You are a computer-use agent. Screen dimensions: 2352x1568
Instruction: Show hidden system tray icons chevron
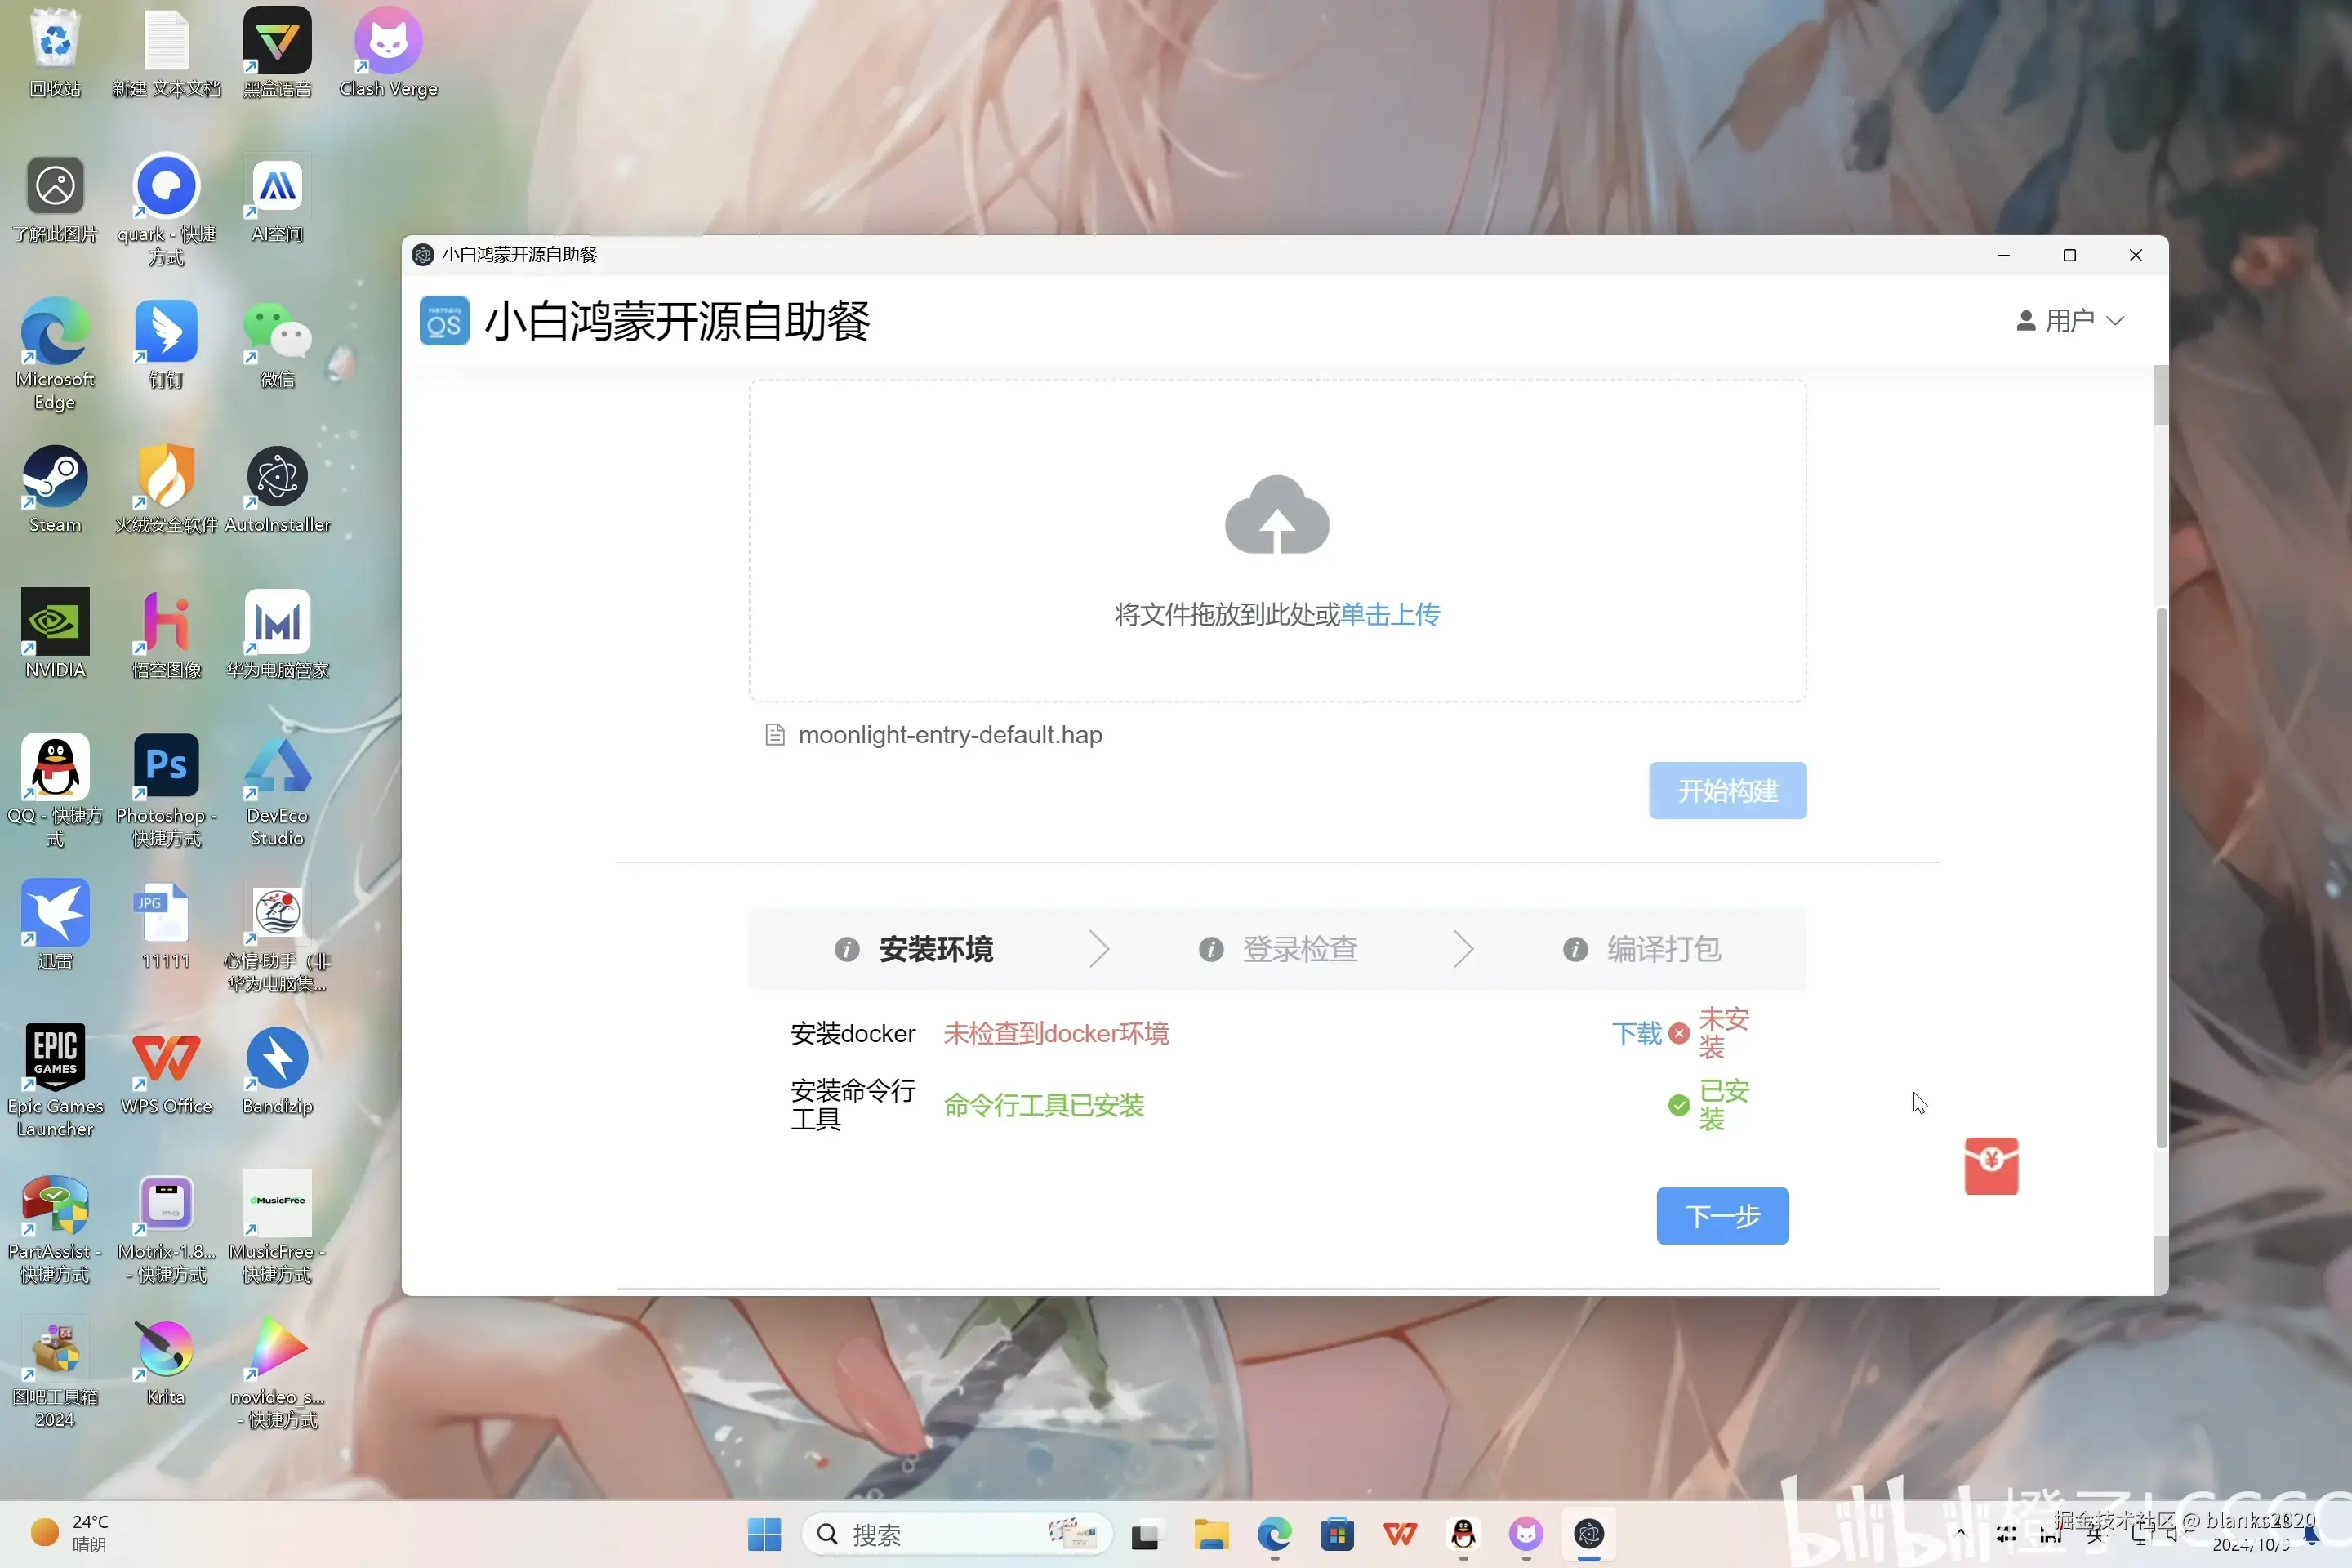tap(1960, 1533)
